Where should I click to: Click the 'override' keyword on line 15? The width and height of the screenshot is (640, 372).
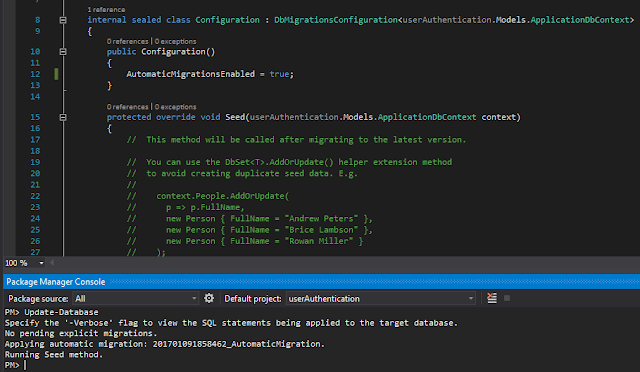coord(176,117)
